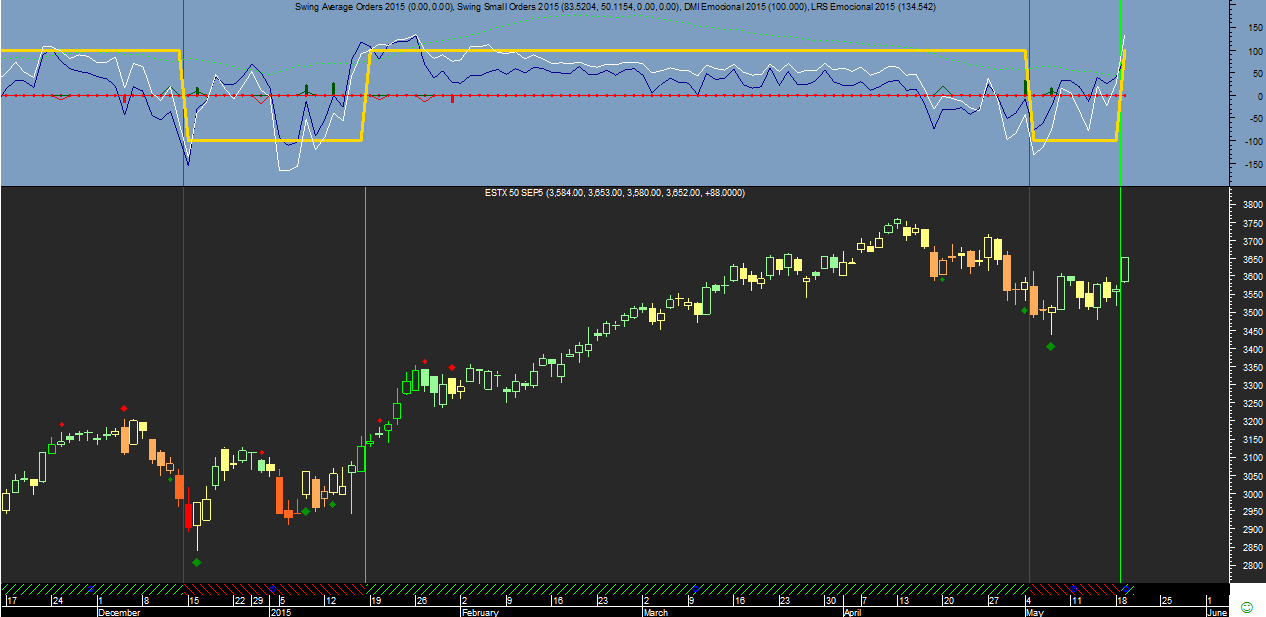Image resolution: width=1266 pixels, height=617 pixels.
Task: Click the 2800 price axis label
Action: point(1251,567)
